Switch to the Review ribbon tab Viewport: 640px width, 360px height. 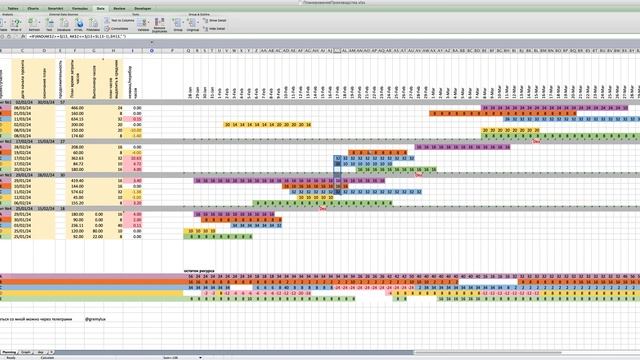(119, 8)
